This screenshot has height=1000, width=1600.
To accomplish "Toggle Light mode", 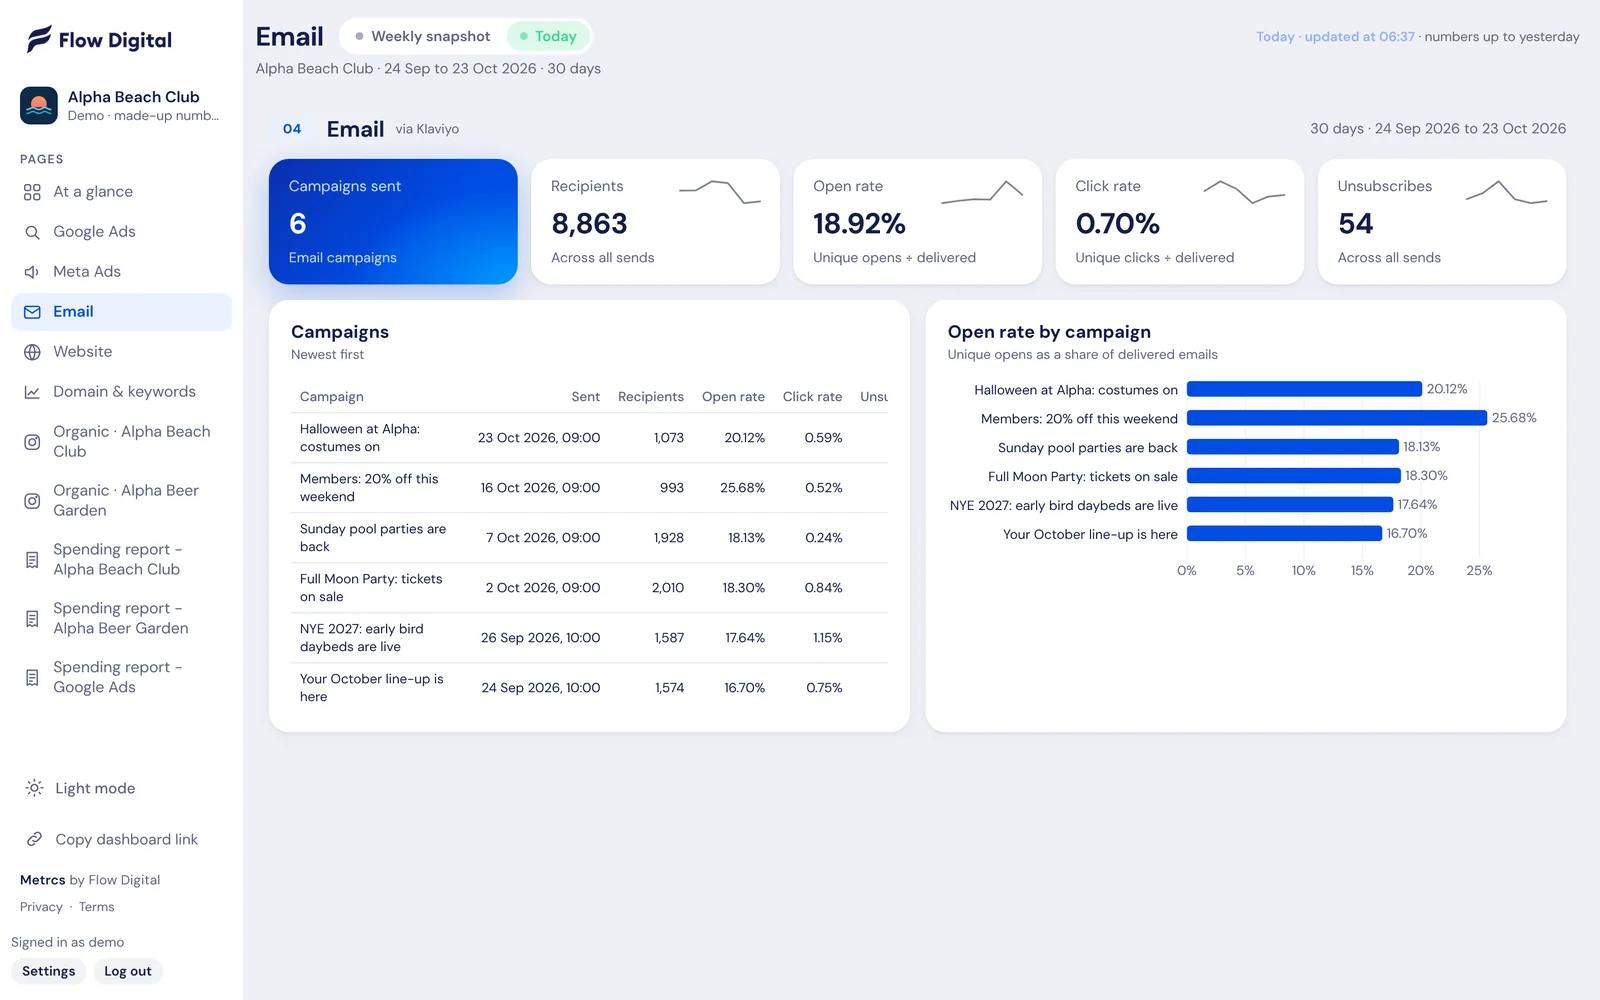I will coord(122,788).
